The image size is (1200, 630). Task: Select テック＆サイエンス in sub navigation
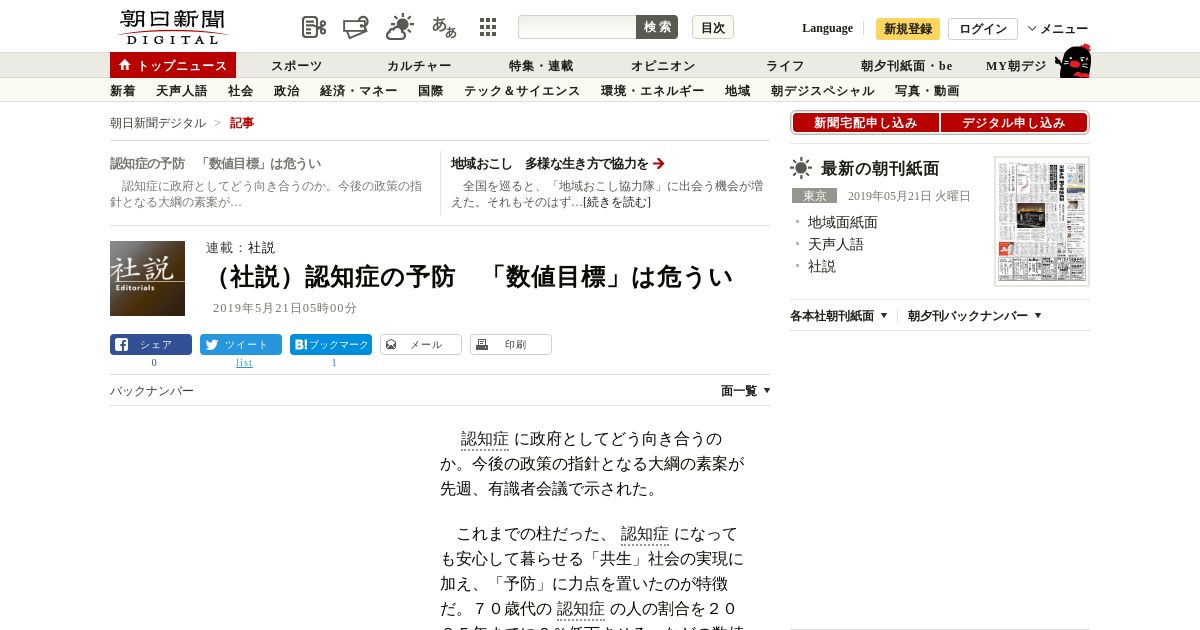[x=522, y=91]
